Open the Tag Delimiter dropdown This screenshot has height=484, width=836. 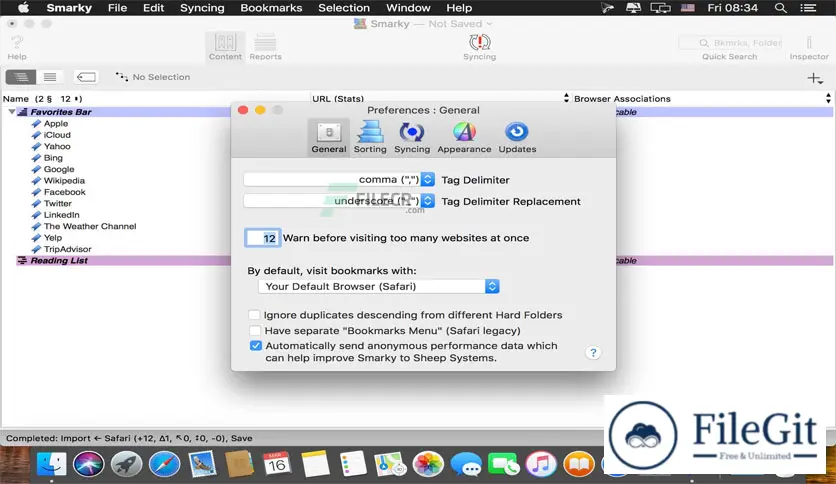[339, 180]
